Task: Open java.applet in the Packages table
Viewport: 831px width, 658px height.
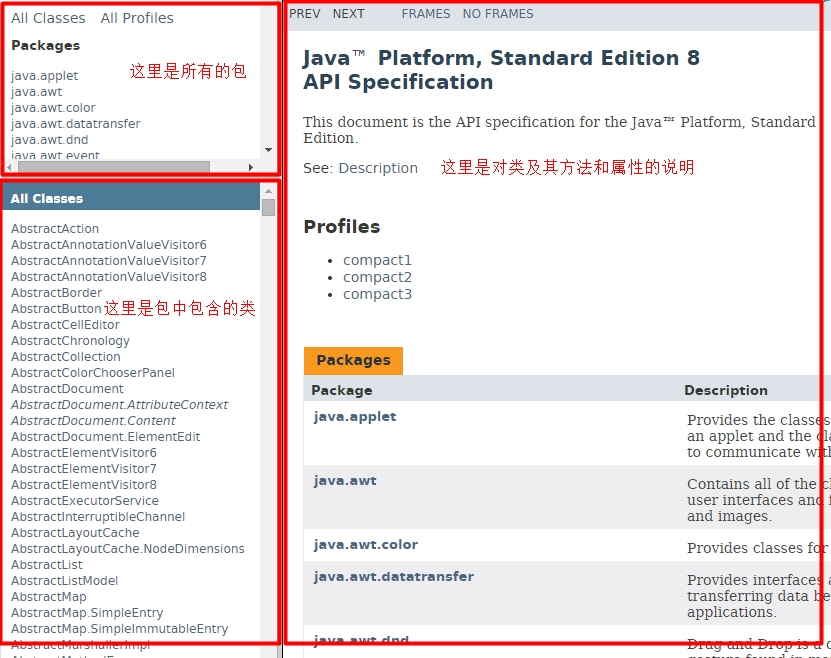Action: pos(355,416)
